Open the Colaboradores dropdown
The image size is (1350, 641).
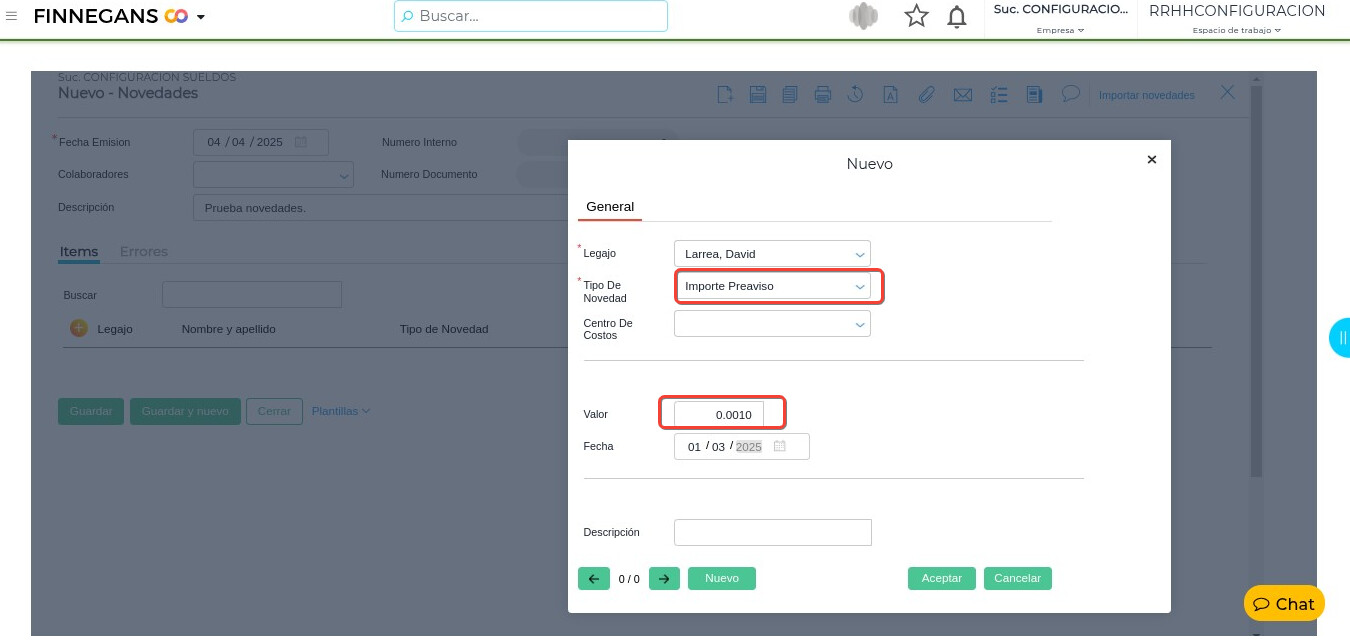(273, 174)
